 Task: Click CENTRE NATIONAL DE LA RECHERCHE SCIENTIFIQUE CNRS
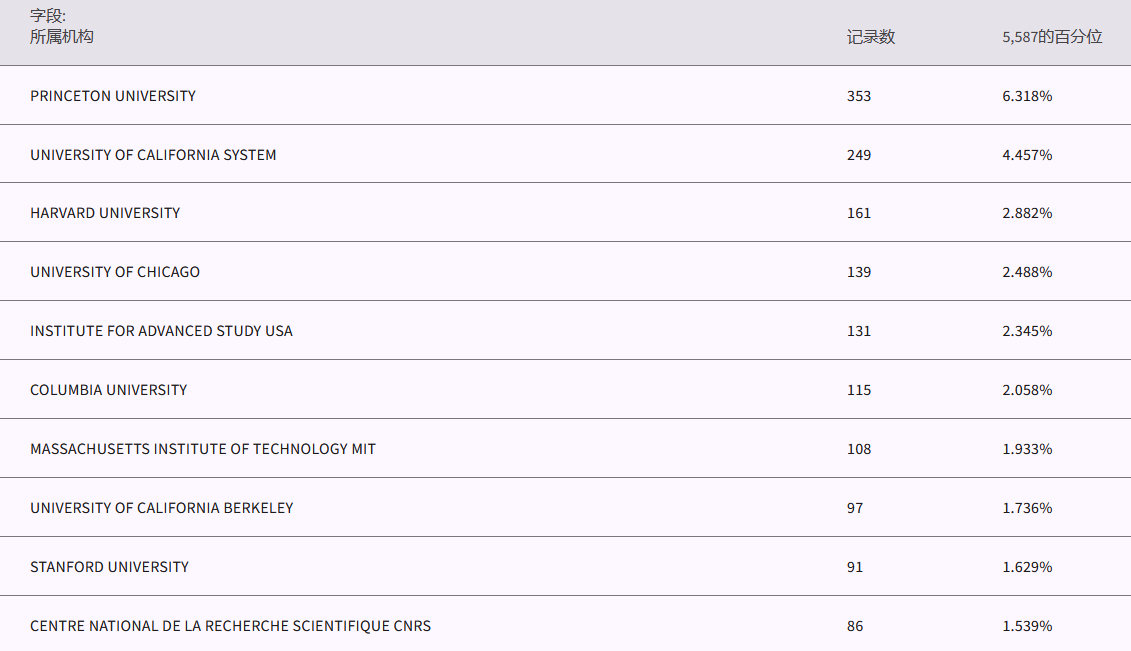[230, 626]
